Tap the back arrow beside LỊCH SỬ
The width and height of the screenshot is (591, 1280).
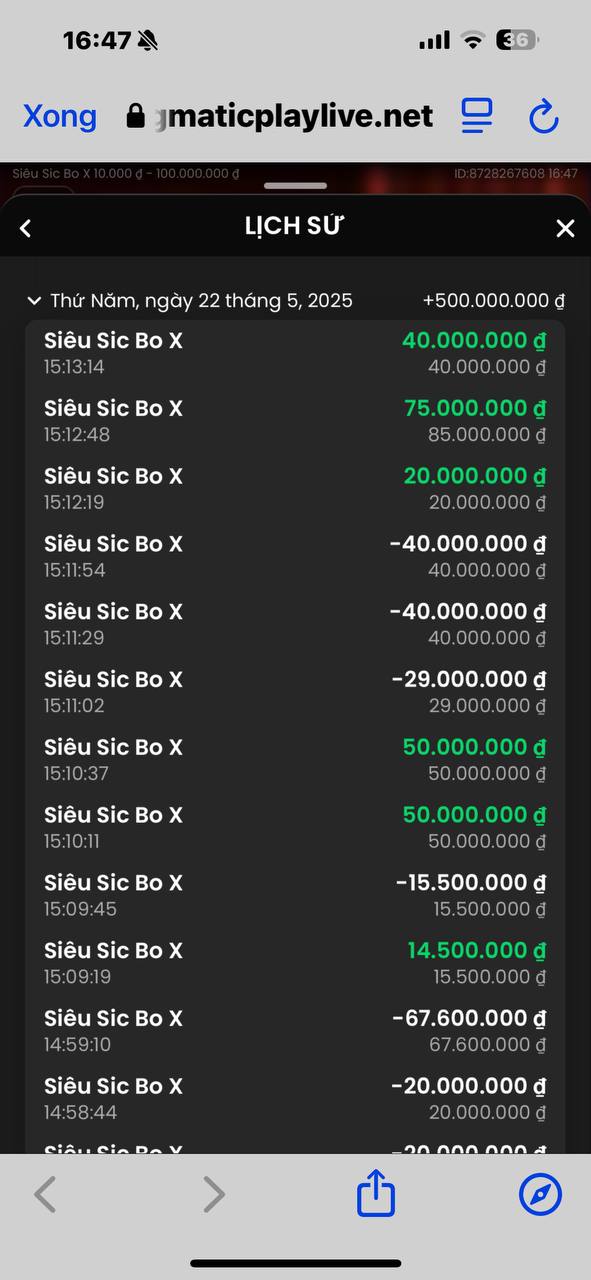pos(26,228)
